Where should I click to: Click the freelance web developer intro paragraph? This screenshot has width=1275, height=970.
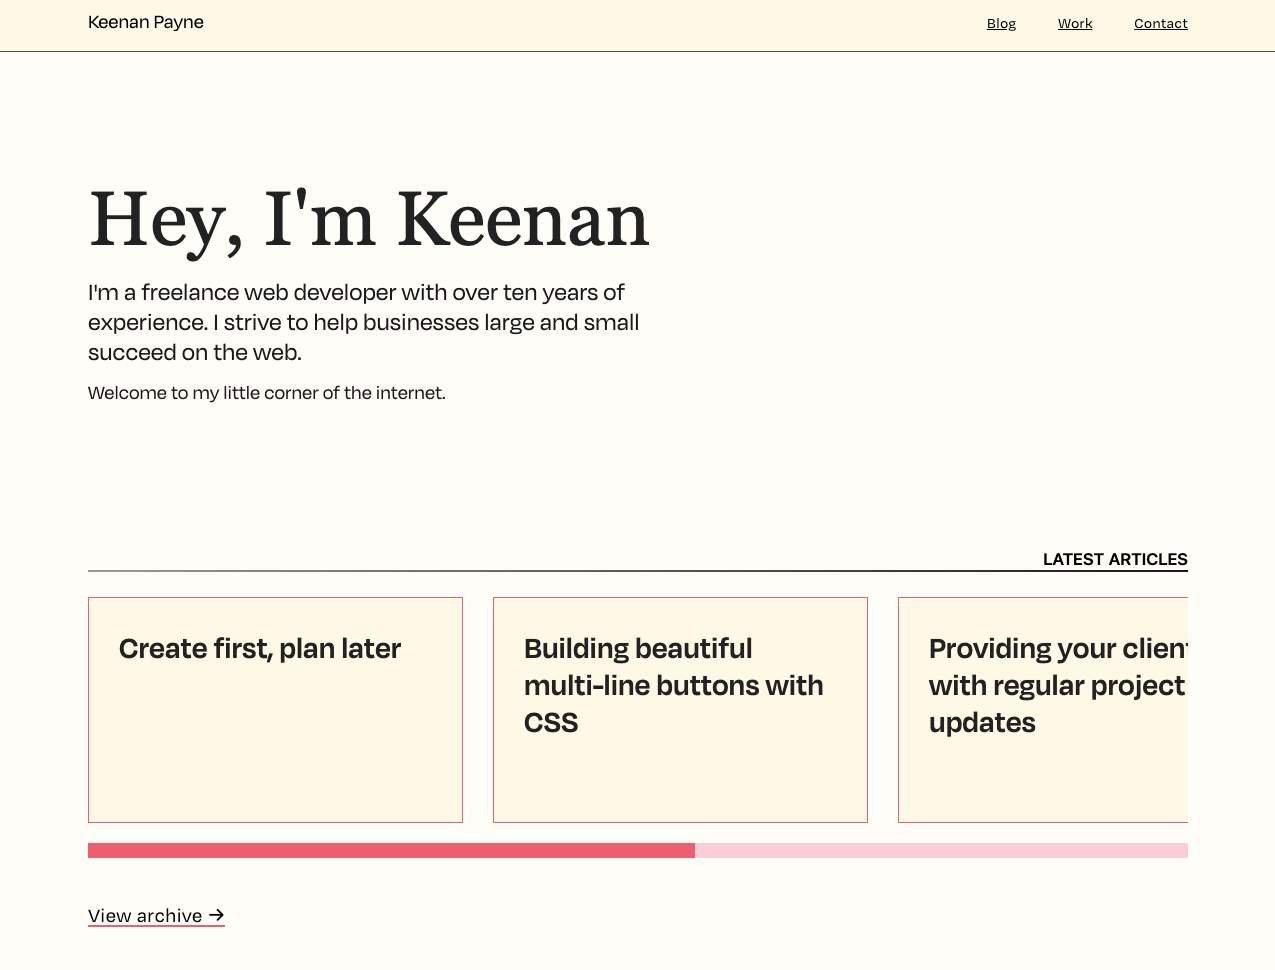click(363, 322)
